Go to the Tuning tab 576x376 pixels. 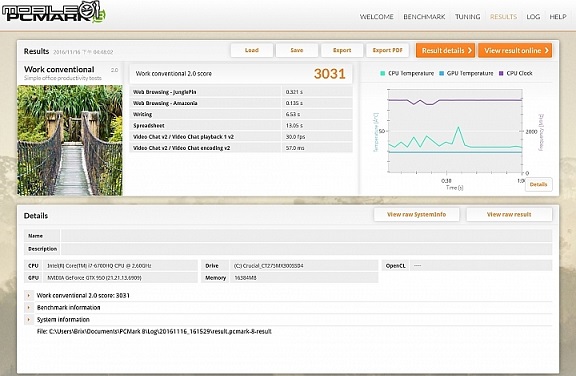pos(467,17)
